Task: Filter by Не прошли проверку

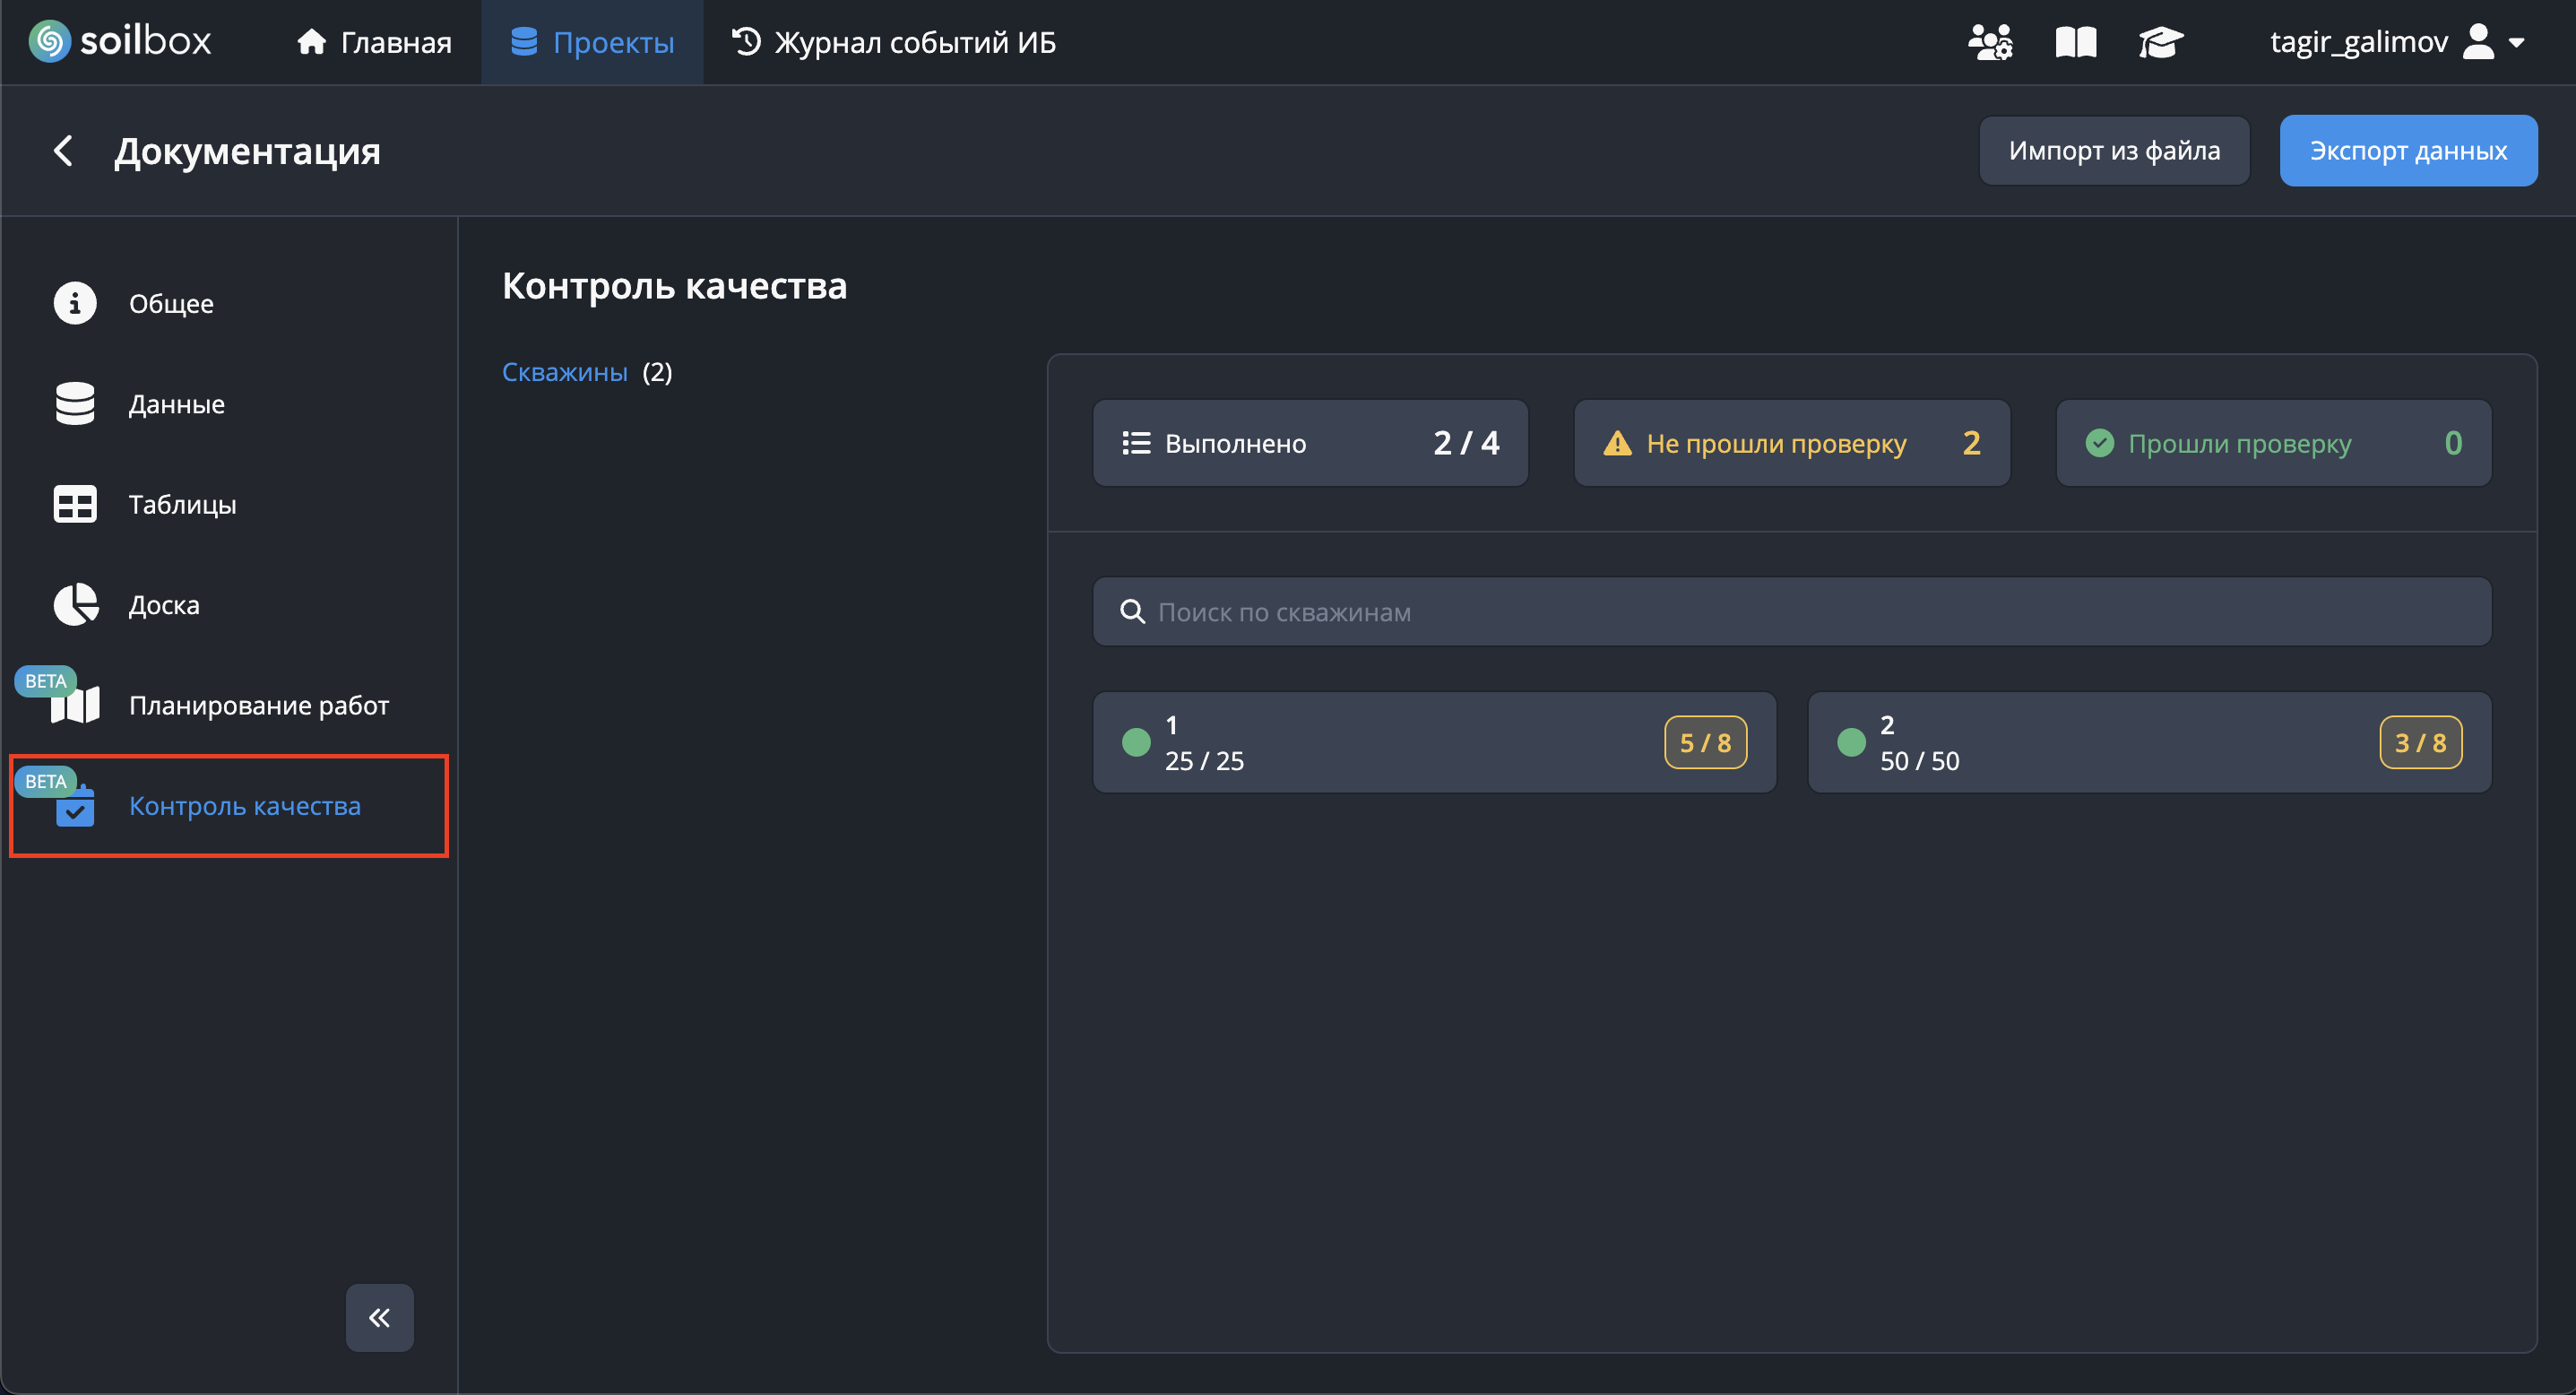Action: point(1791,443)
